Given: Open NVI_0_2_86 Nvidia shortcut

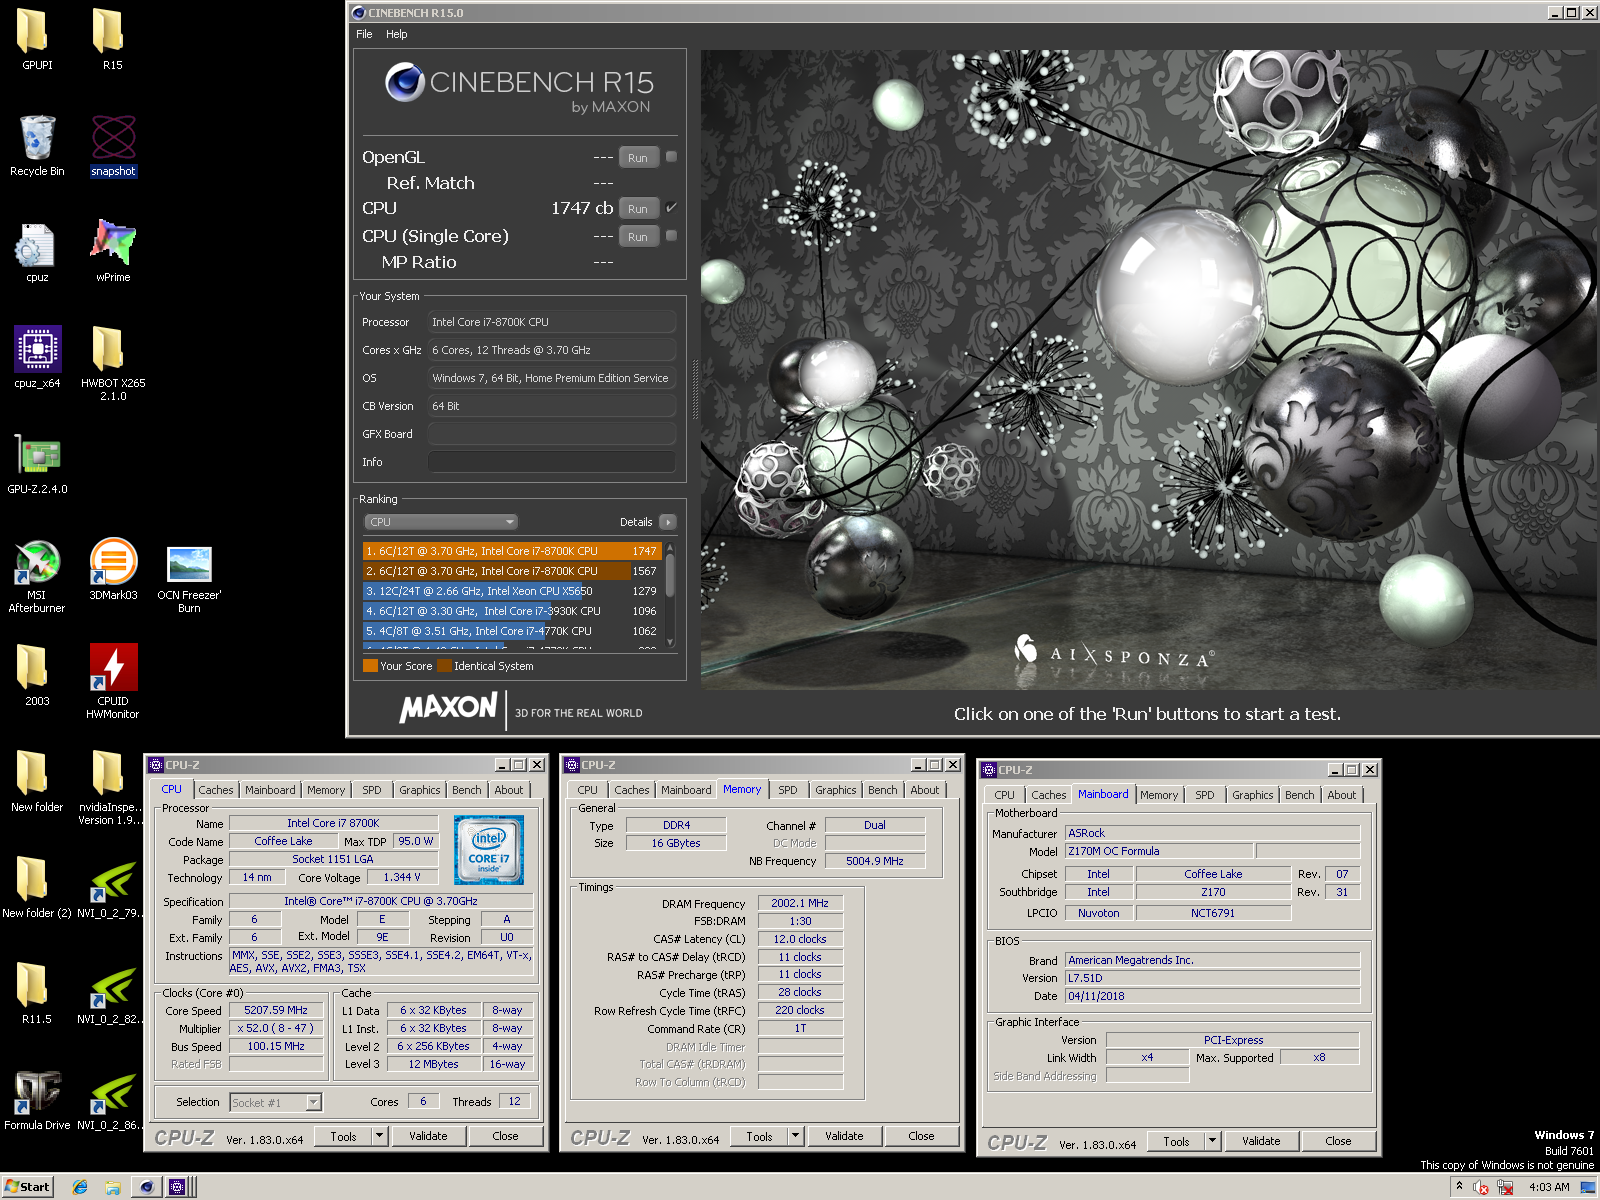Looking at the screenshot, I should (x=111, y=1099).
